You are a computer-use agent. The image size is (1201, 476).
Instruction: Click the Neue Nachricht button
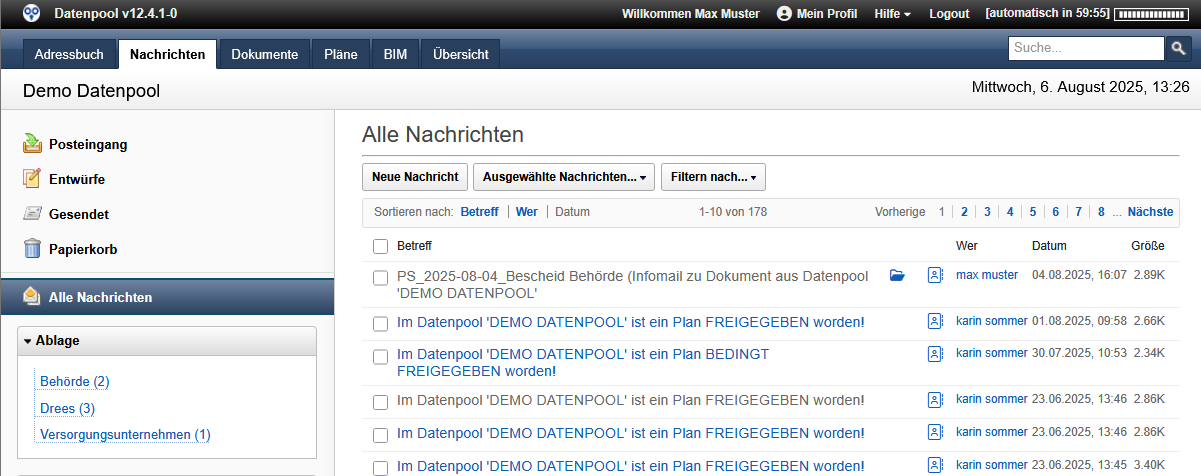[x=414, y=177]
